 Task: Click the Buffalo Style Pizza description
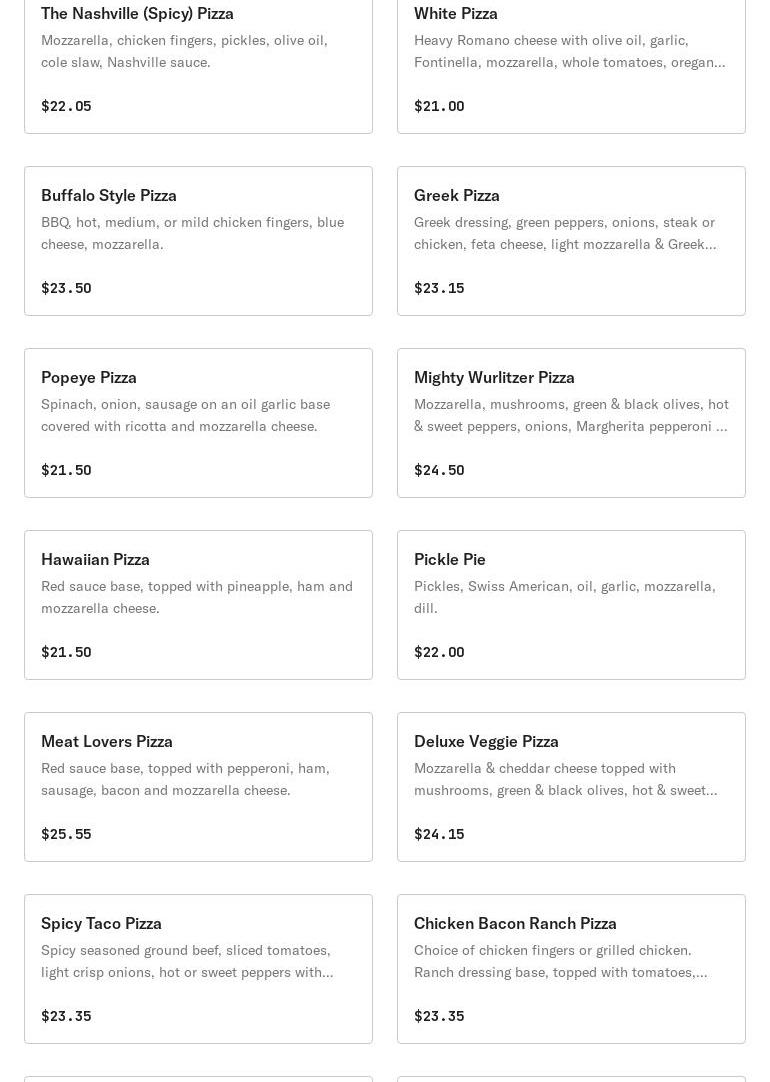coord(192,233)
